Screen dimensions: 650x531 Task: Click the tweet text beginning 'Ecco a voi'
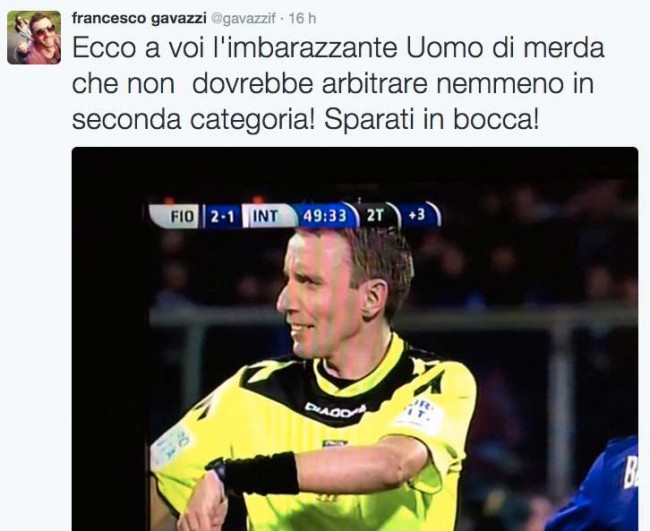click(x=338, y=84)
